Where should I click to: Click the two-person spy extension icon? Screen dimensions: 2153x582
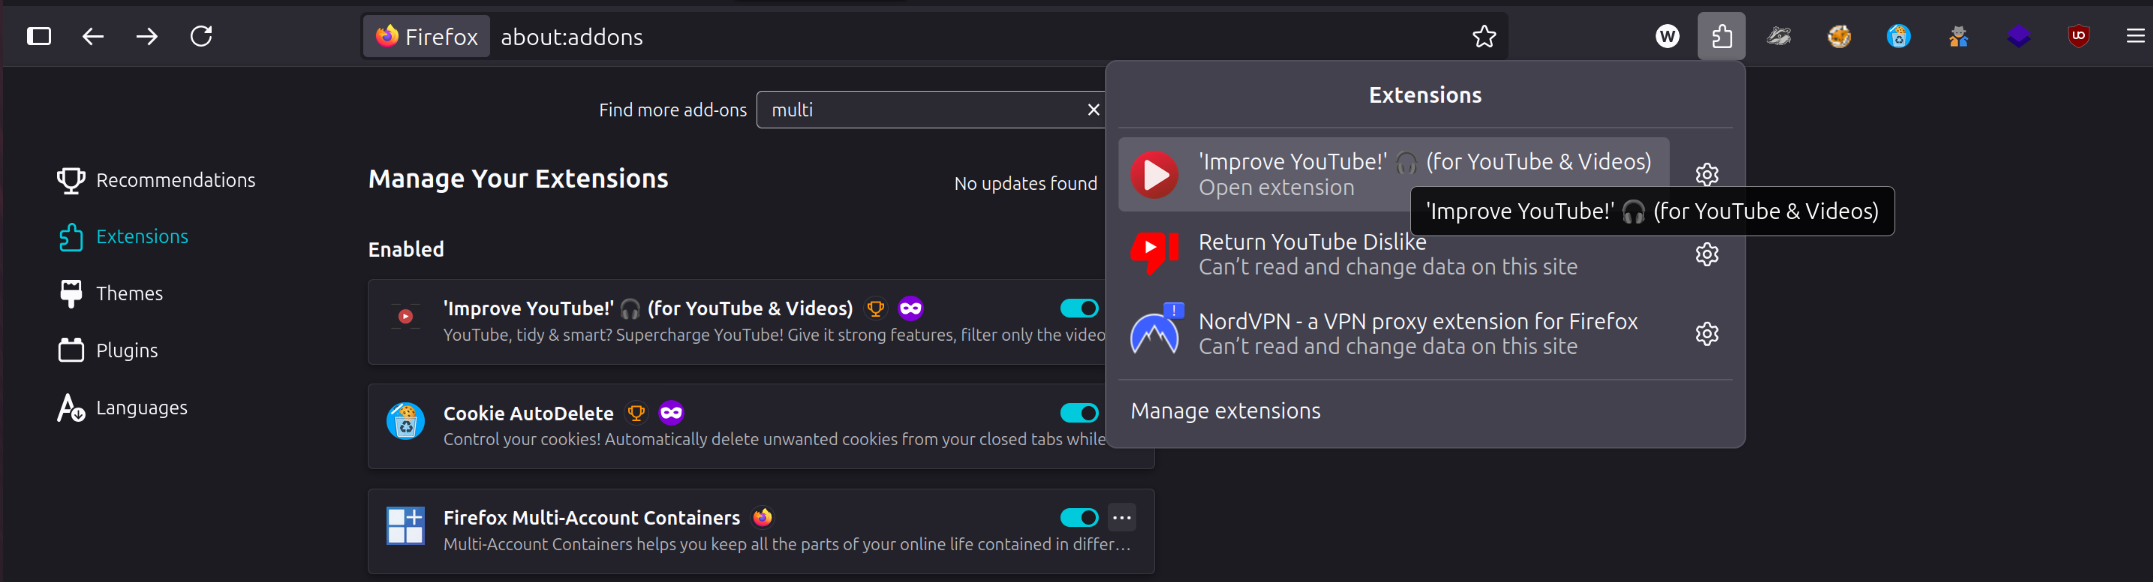1959,37
